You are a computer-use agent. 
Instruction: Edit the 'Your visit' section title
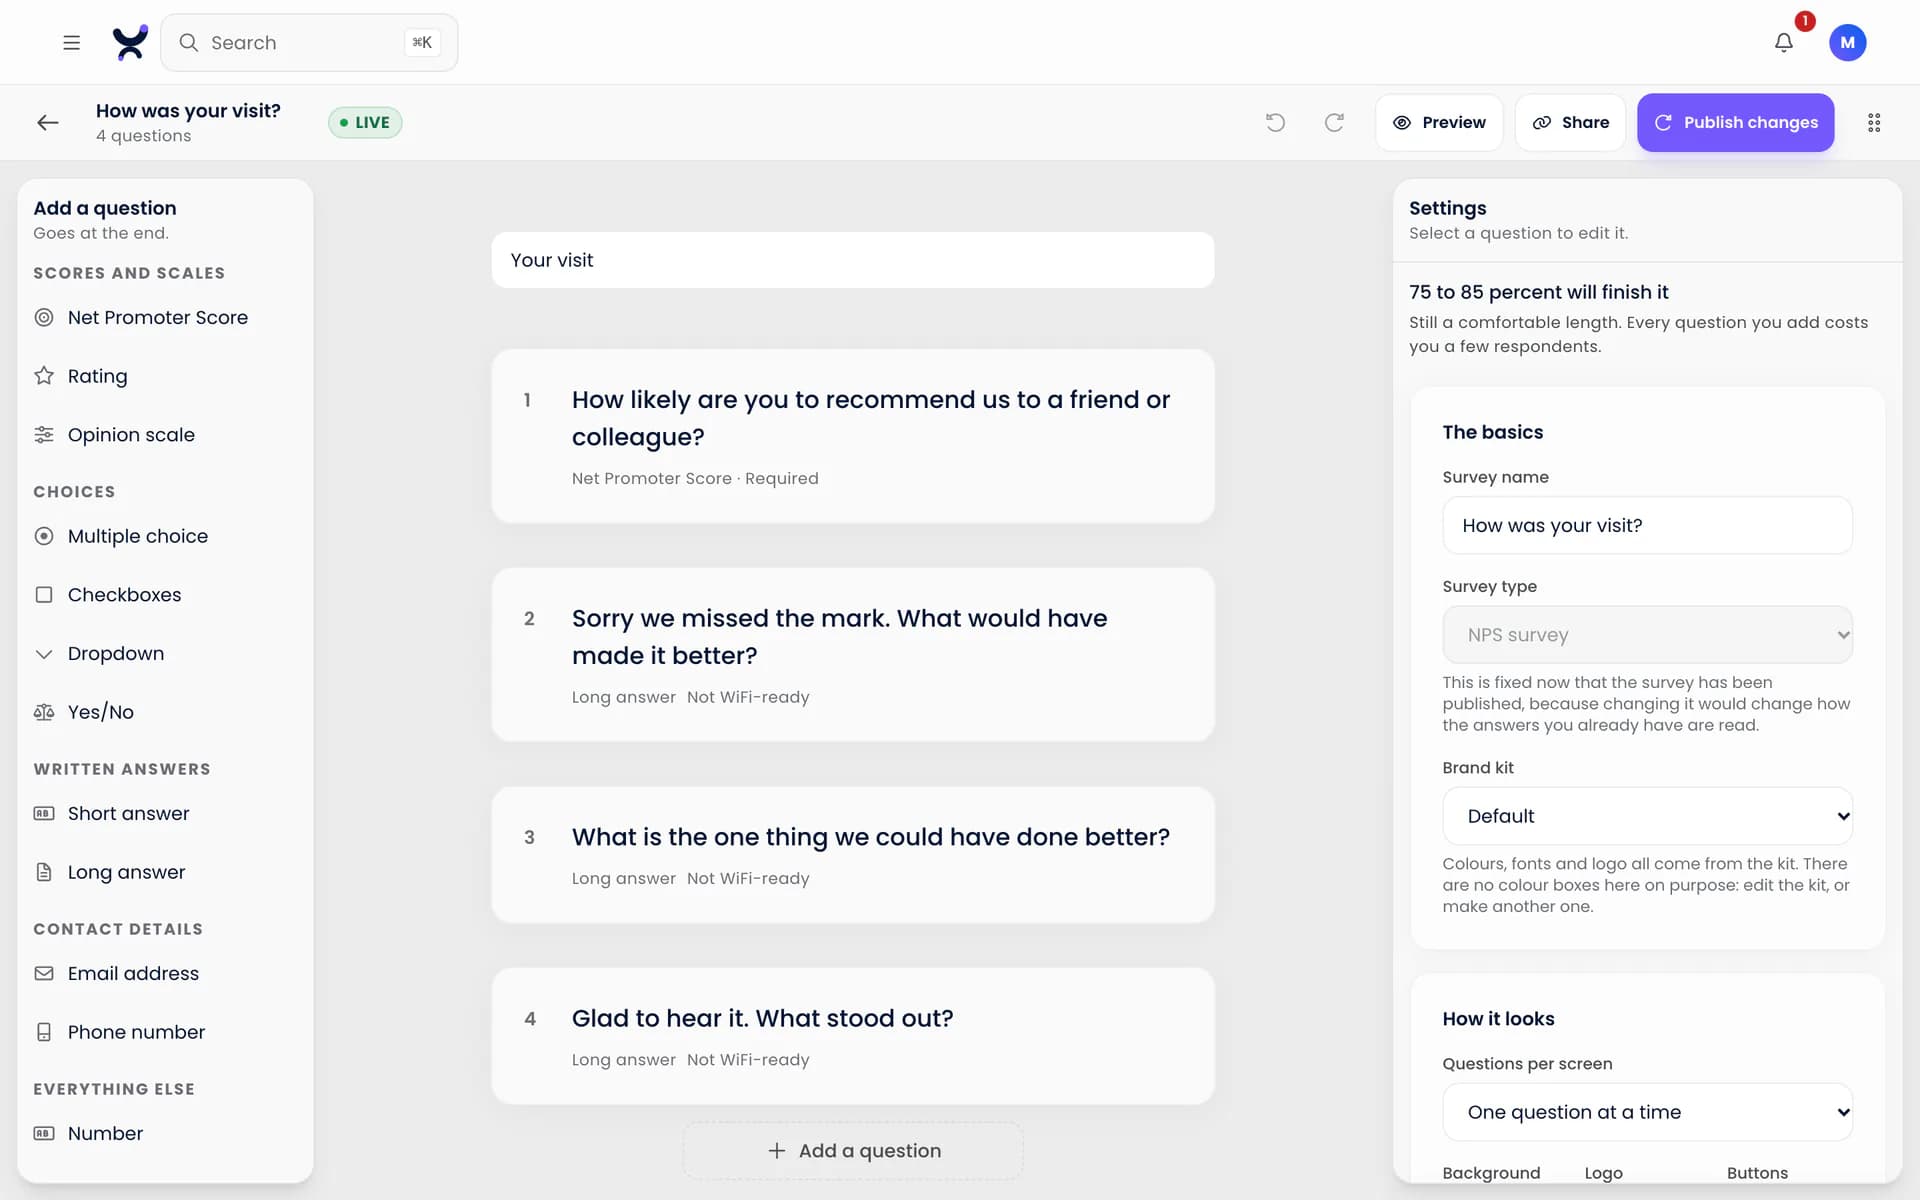click(x=853, y=260)
